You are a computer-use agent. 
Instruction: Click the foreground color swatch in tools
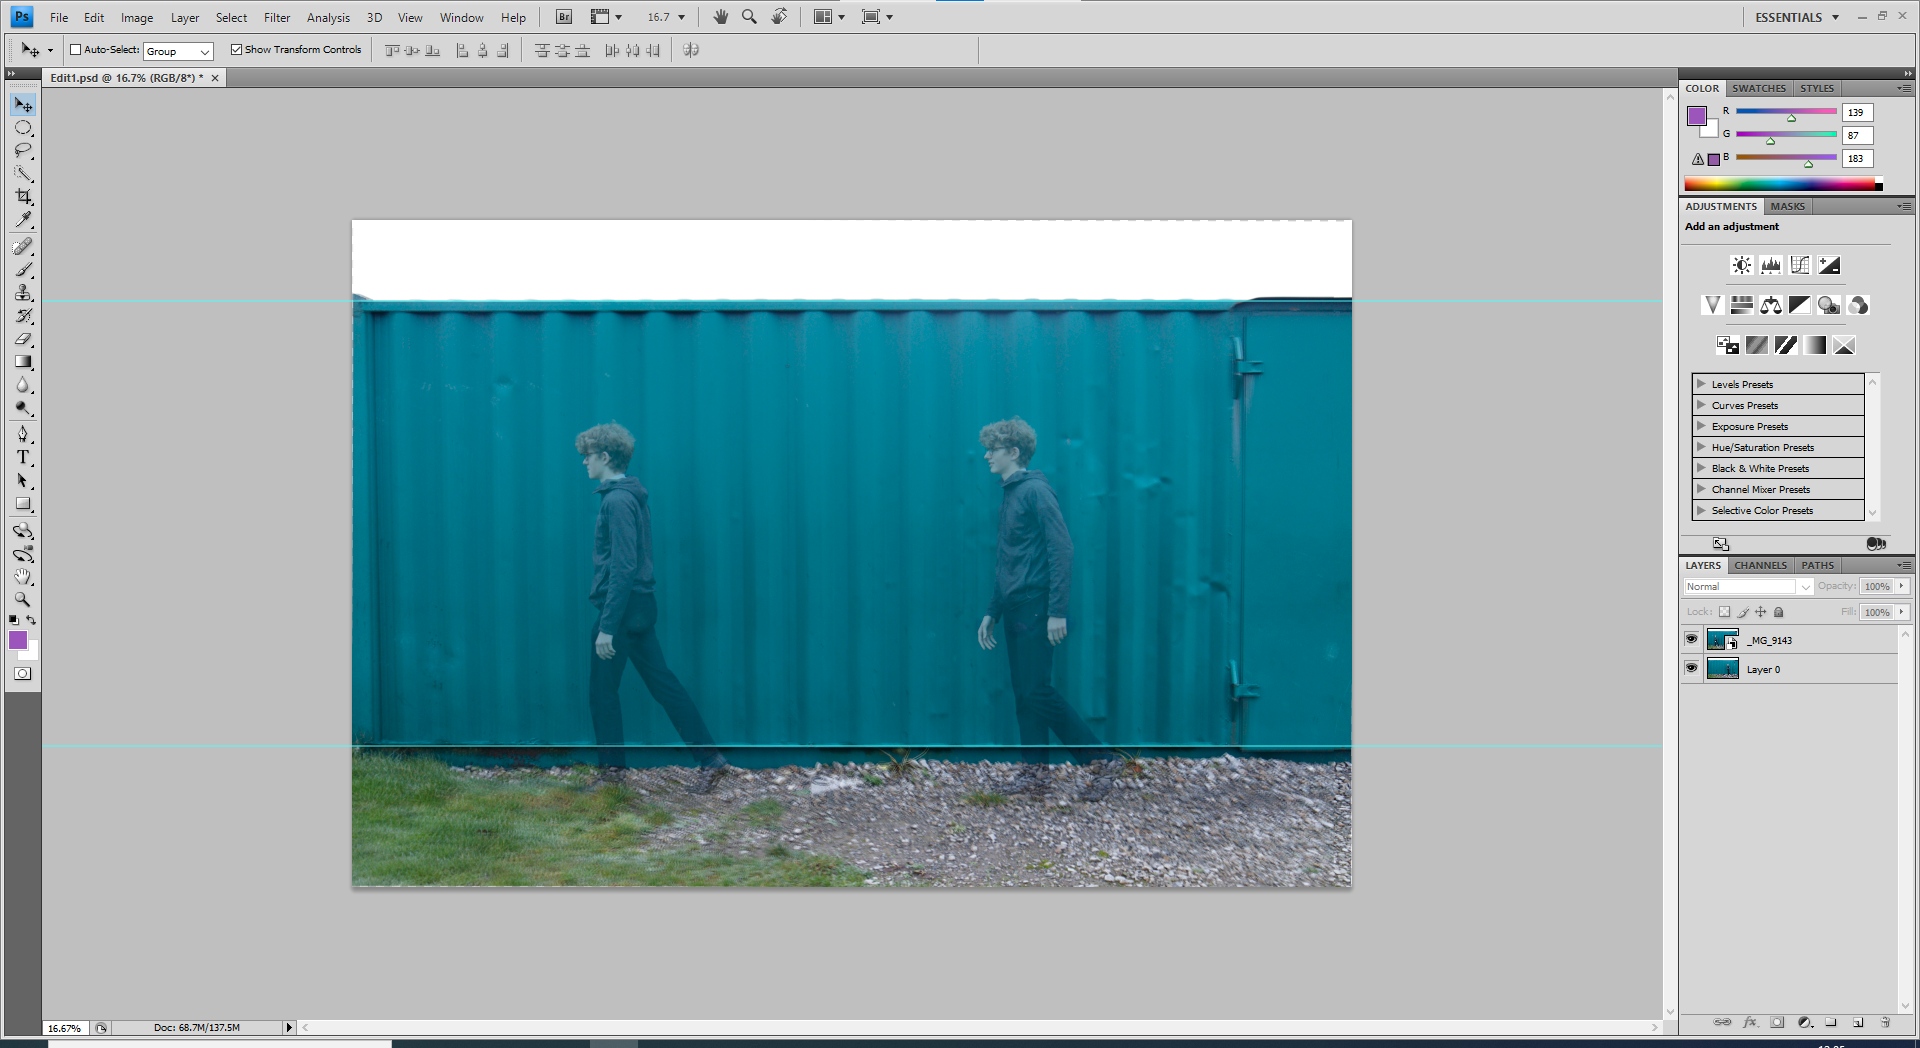[18, 640]
